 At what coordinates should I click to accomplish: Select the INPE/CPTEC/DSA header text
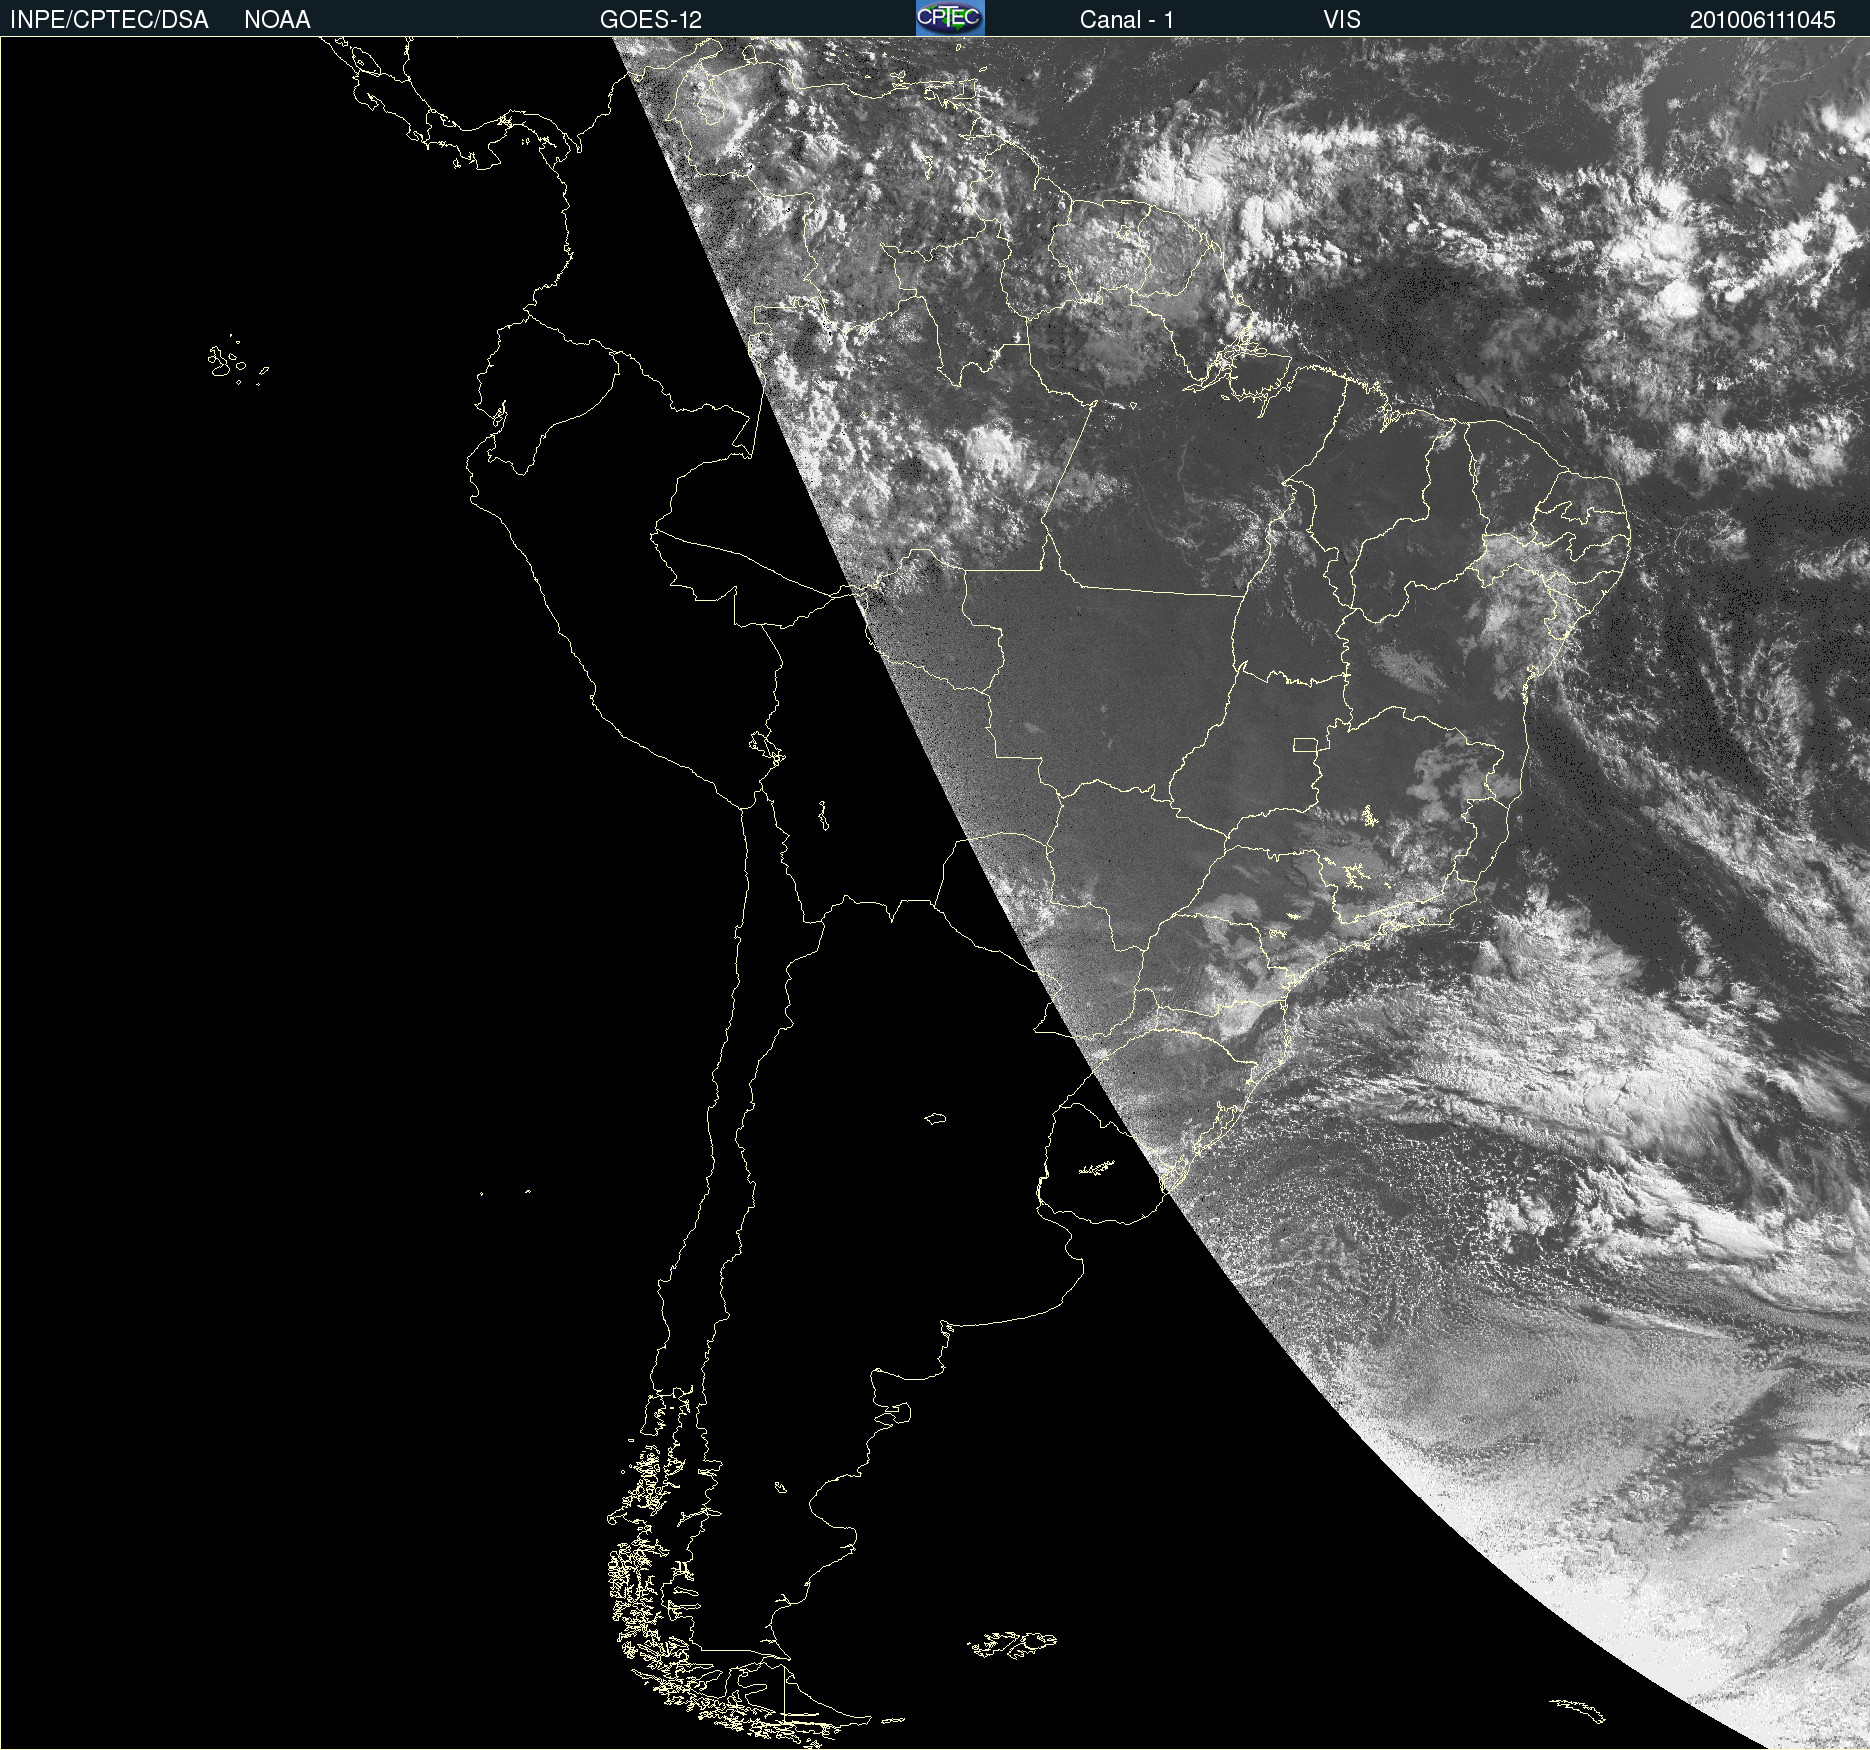point(109,20)
